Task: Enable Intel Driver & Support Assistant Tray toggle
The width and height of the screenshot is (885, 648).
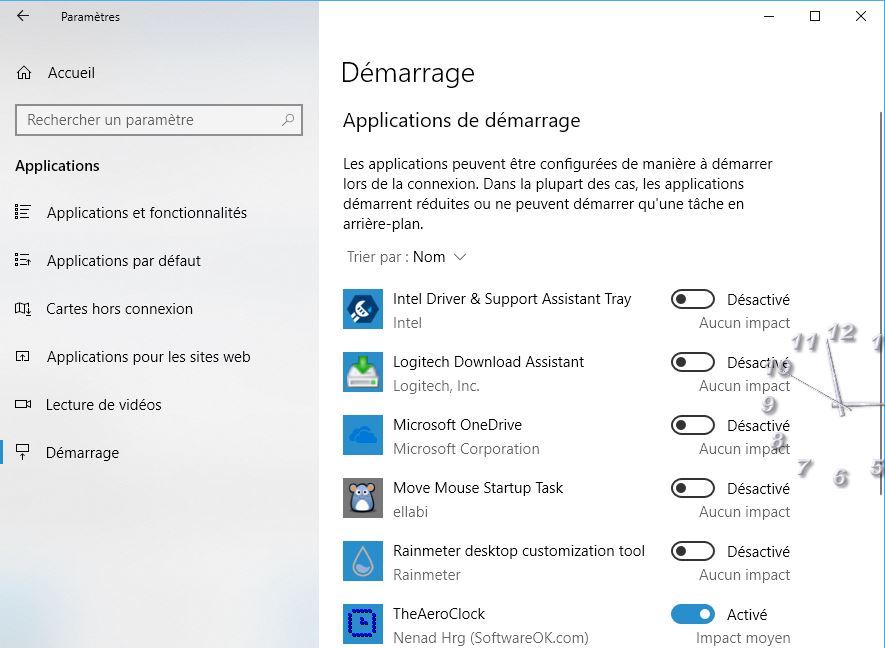Action: [x=693, y=299]
